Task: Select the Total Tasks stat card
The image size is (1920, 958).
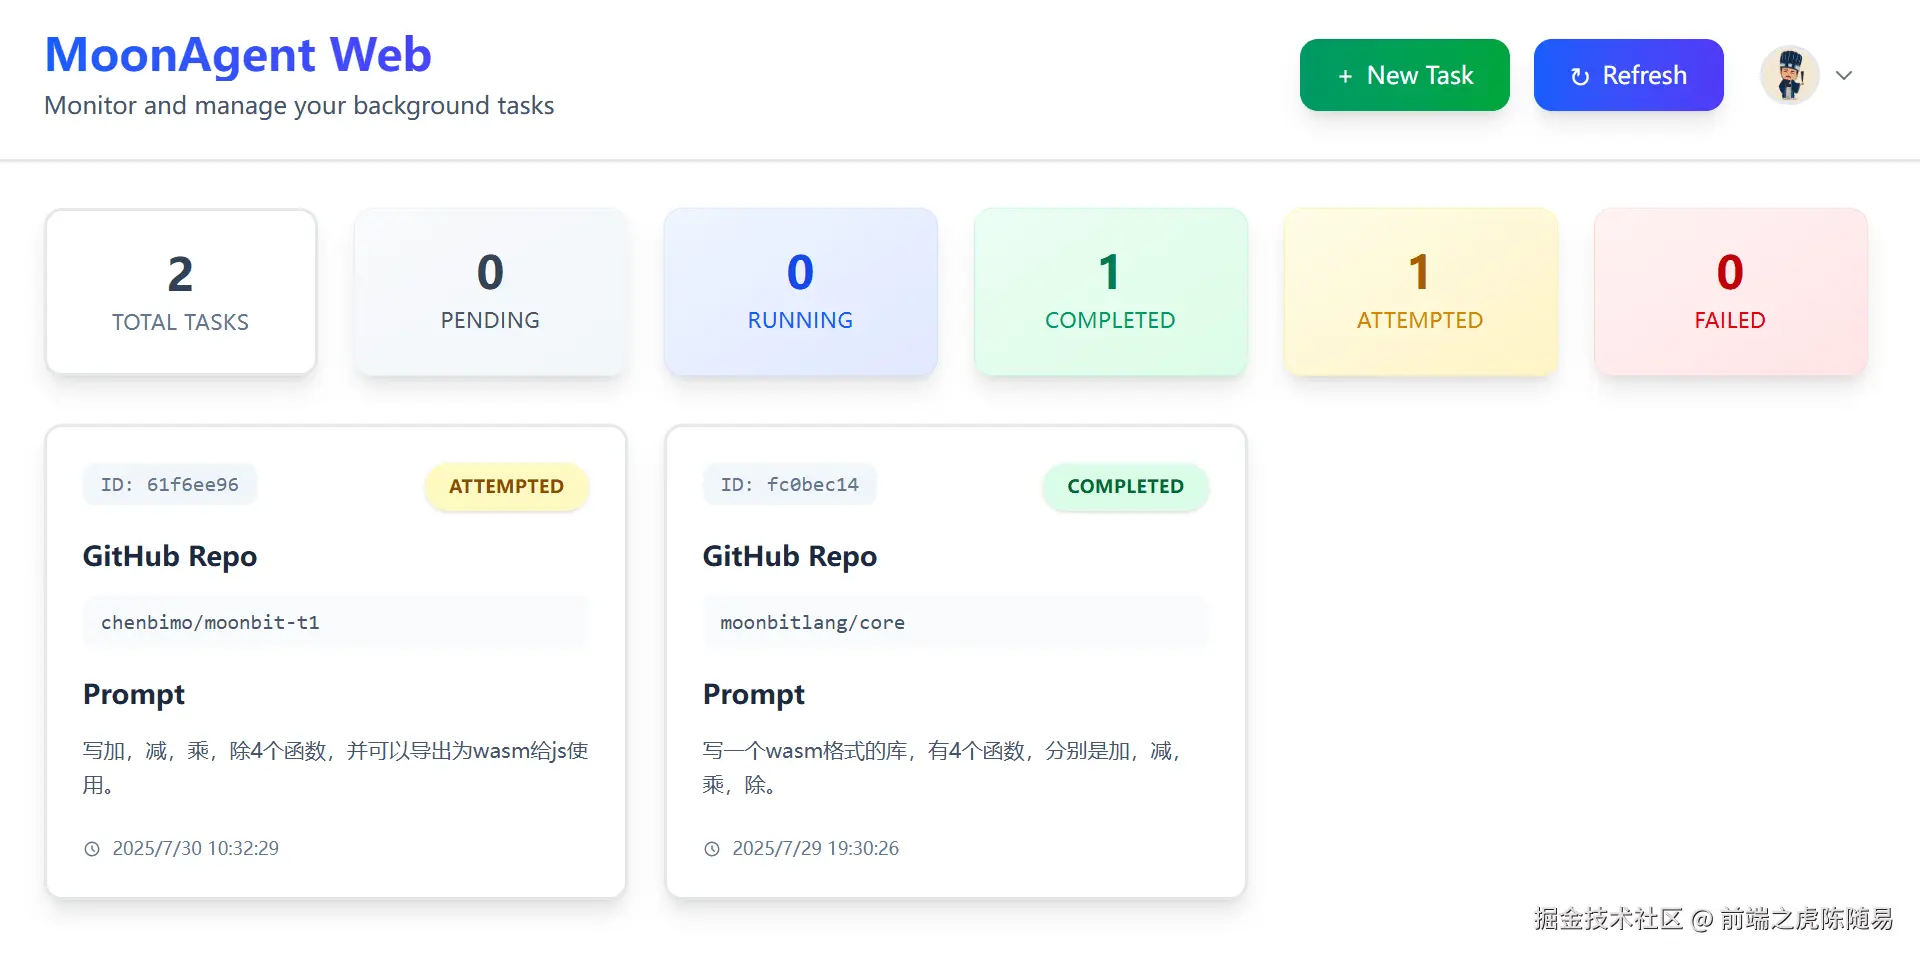Action: pos(181,292)
